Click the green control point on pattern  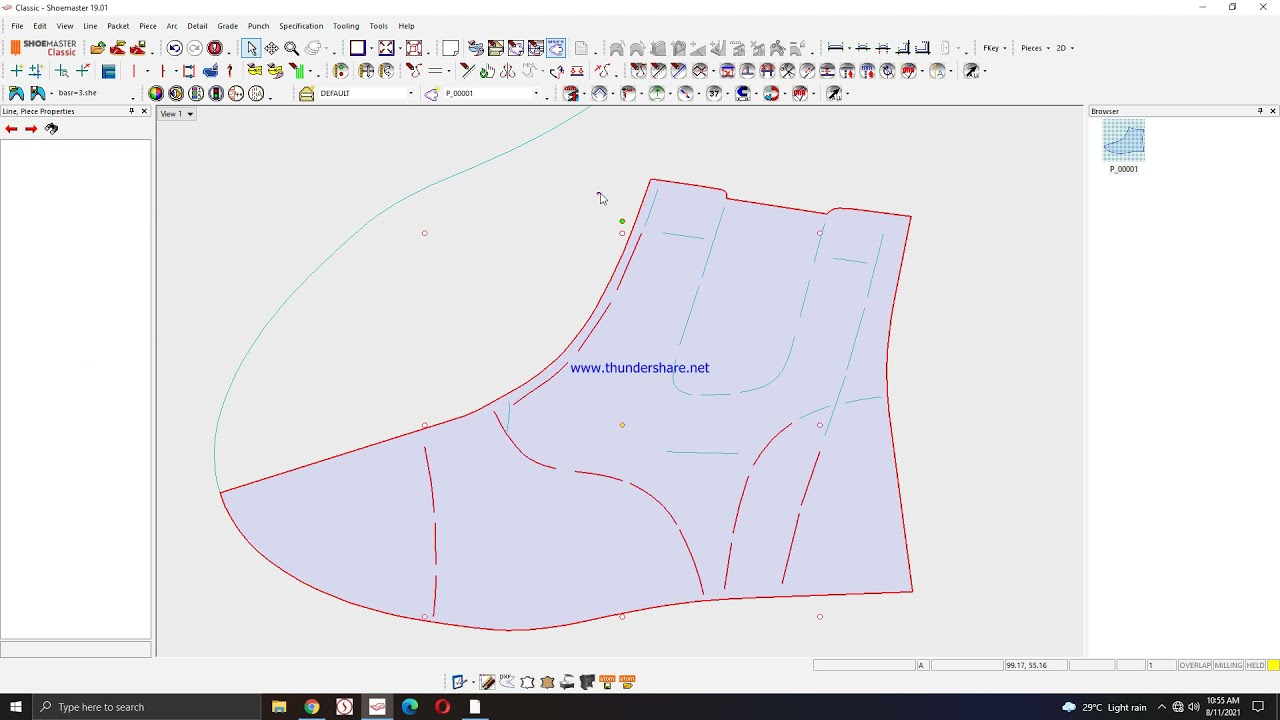(x=622, y=221)
